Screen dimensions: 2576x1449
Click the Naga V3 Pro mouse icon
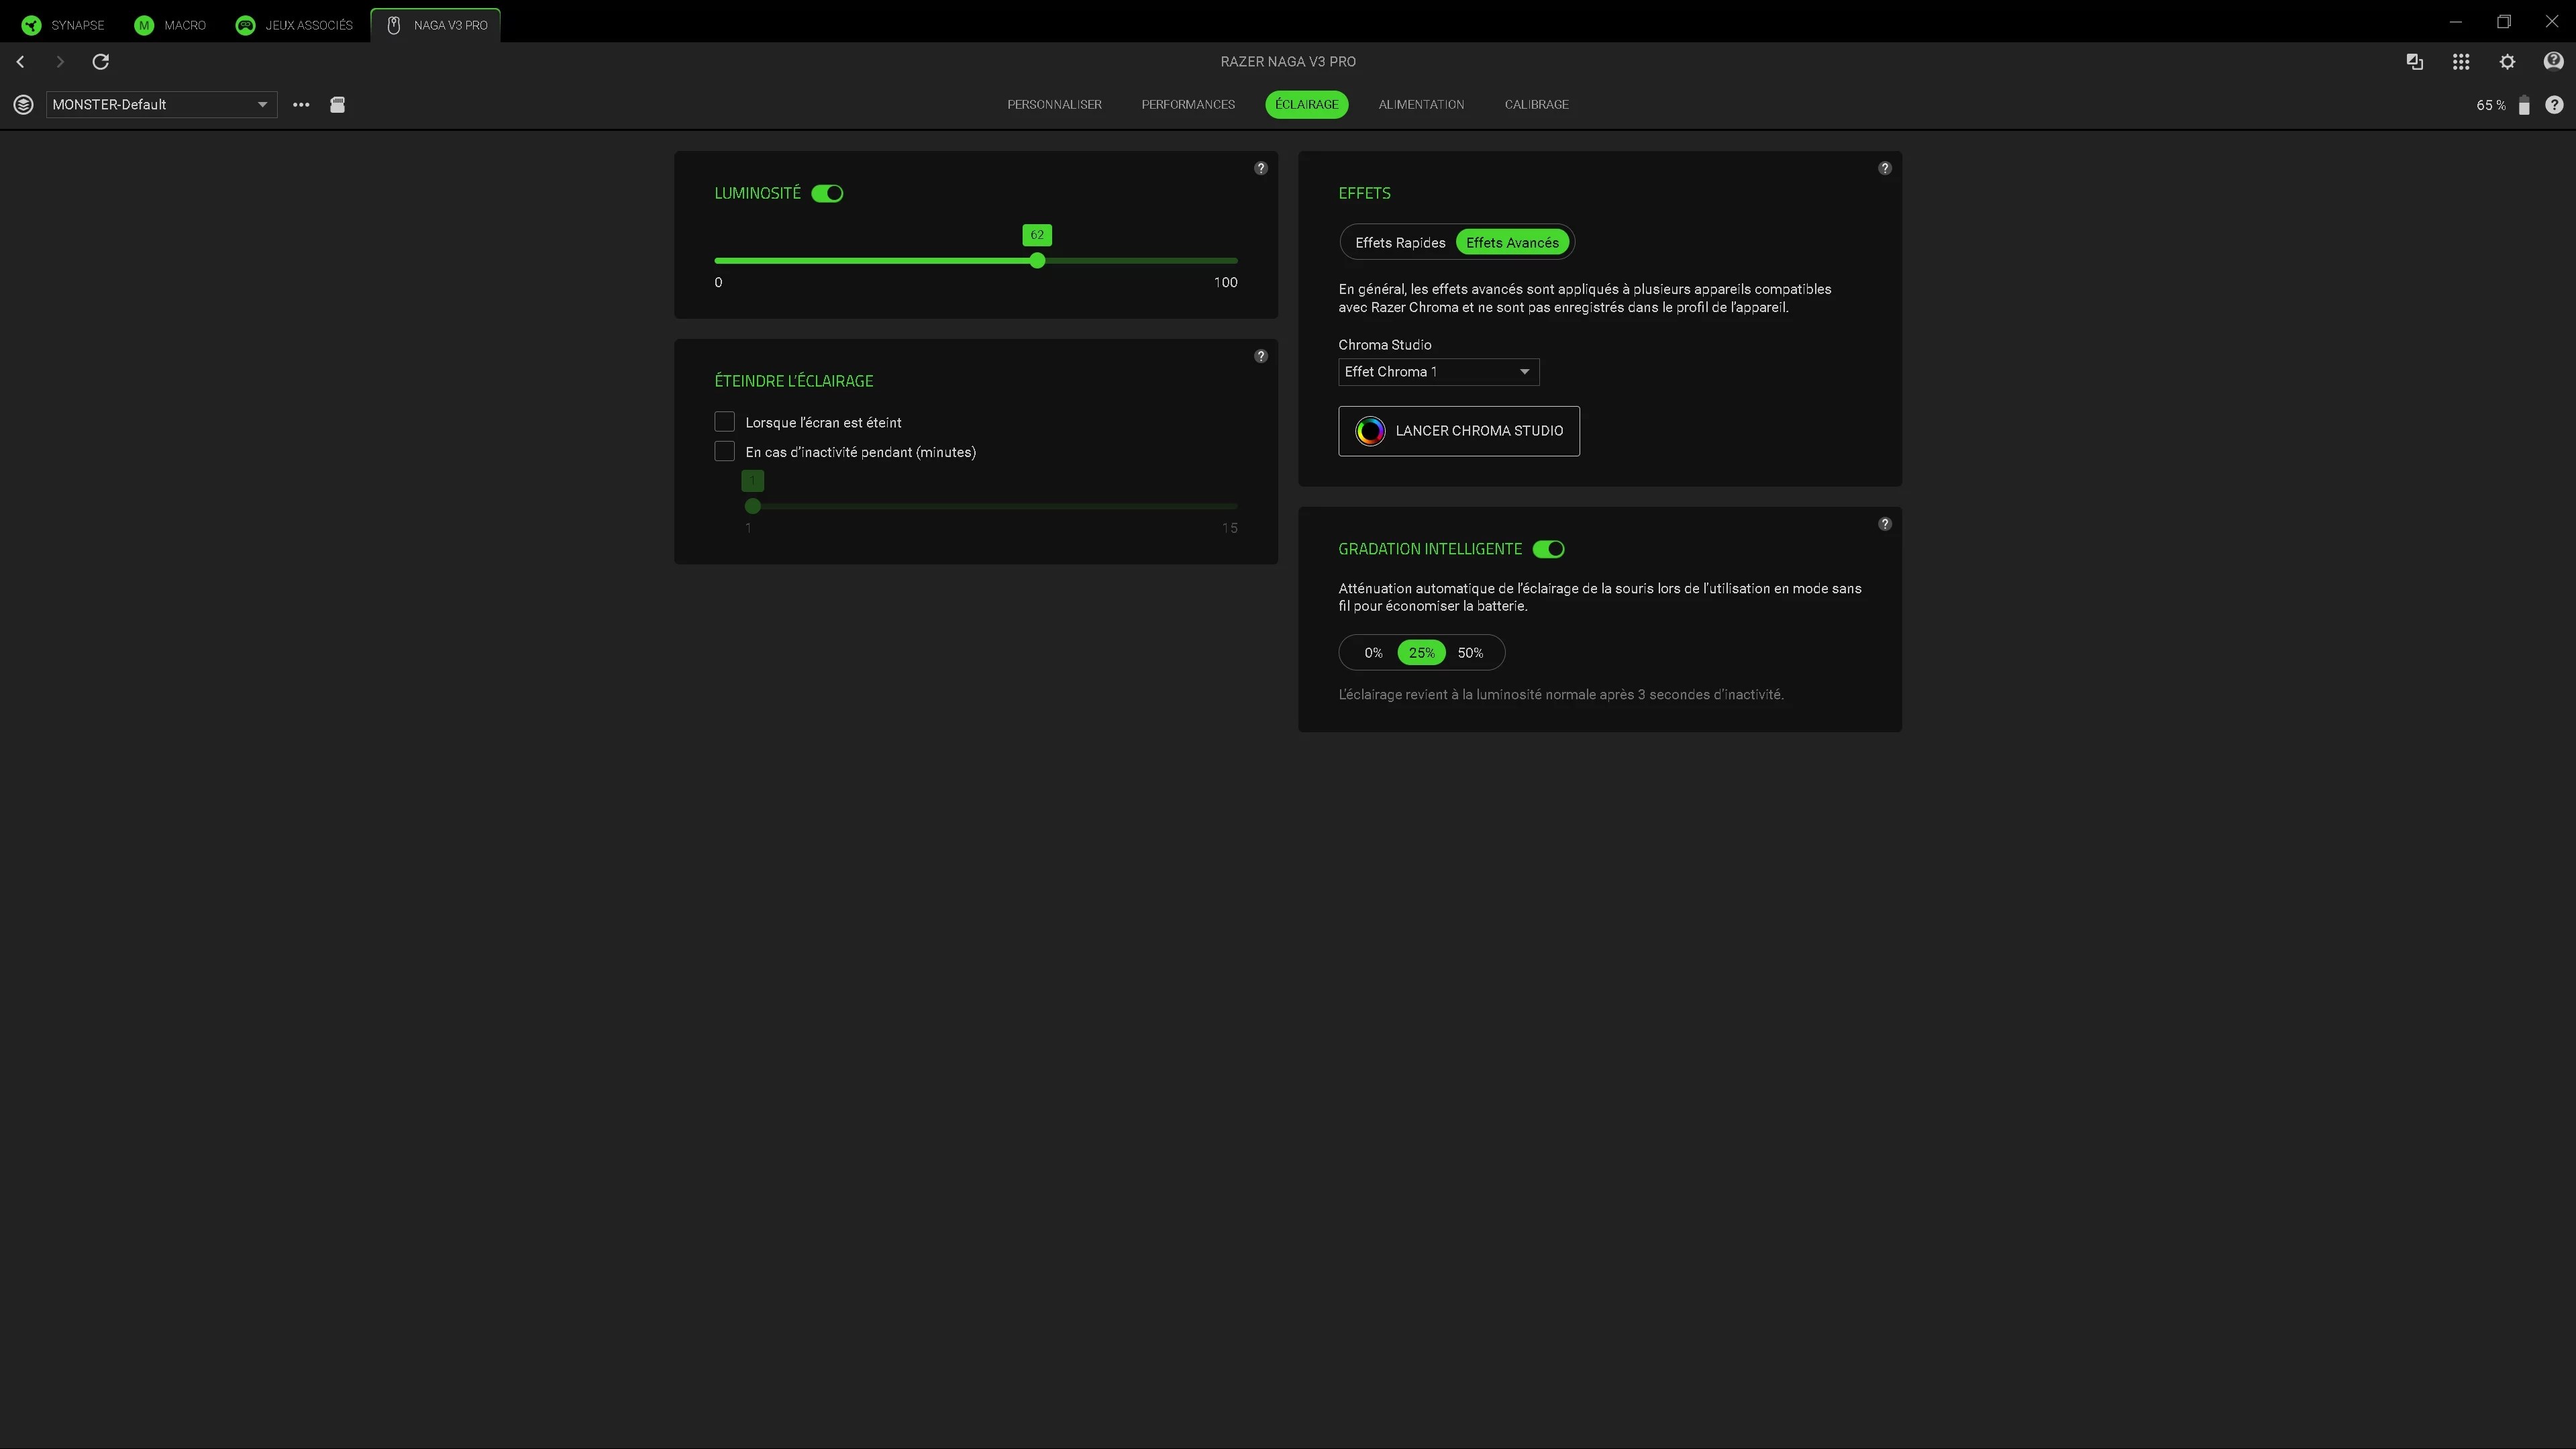click(x=394, y=25)
